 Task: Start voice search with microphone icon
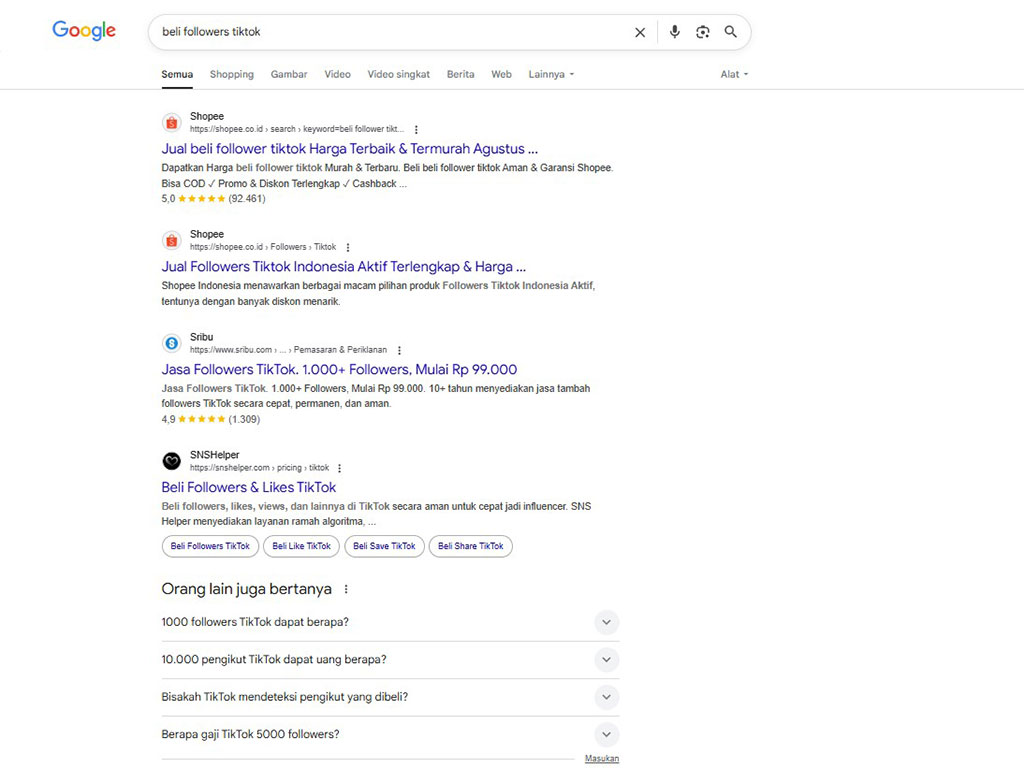[675, 31]
